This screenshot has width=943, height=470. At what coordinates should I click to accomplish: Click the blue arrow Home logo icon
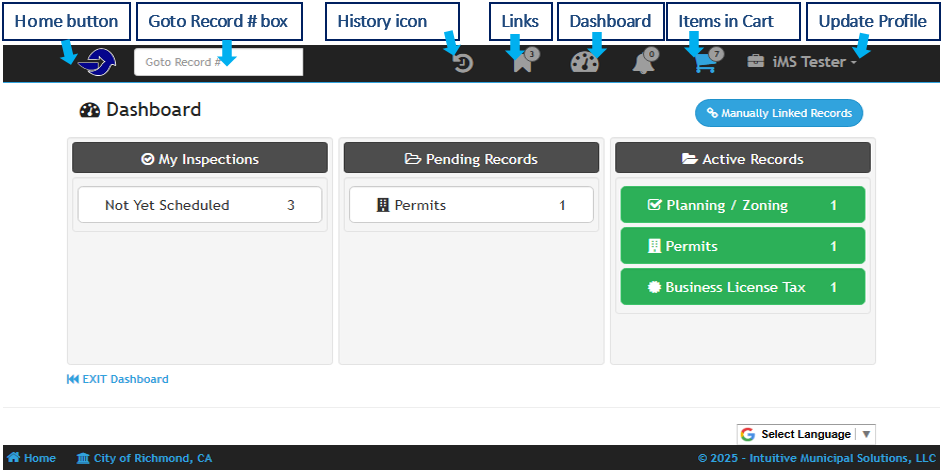point(97,61)
